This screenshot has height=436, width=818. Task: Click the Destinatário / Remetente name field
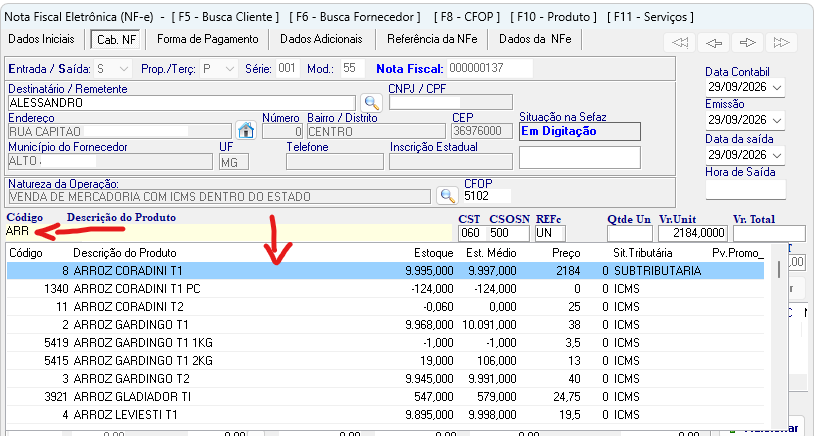[182, 103]
